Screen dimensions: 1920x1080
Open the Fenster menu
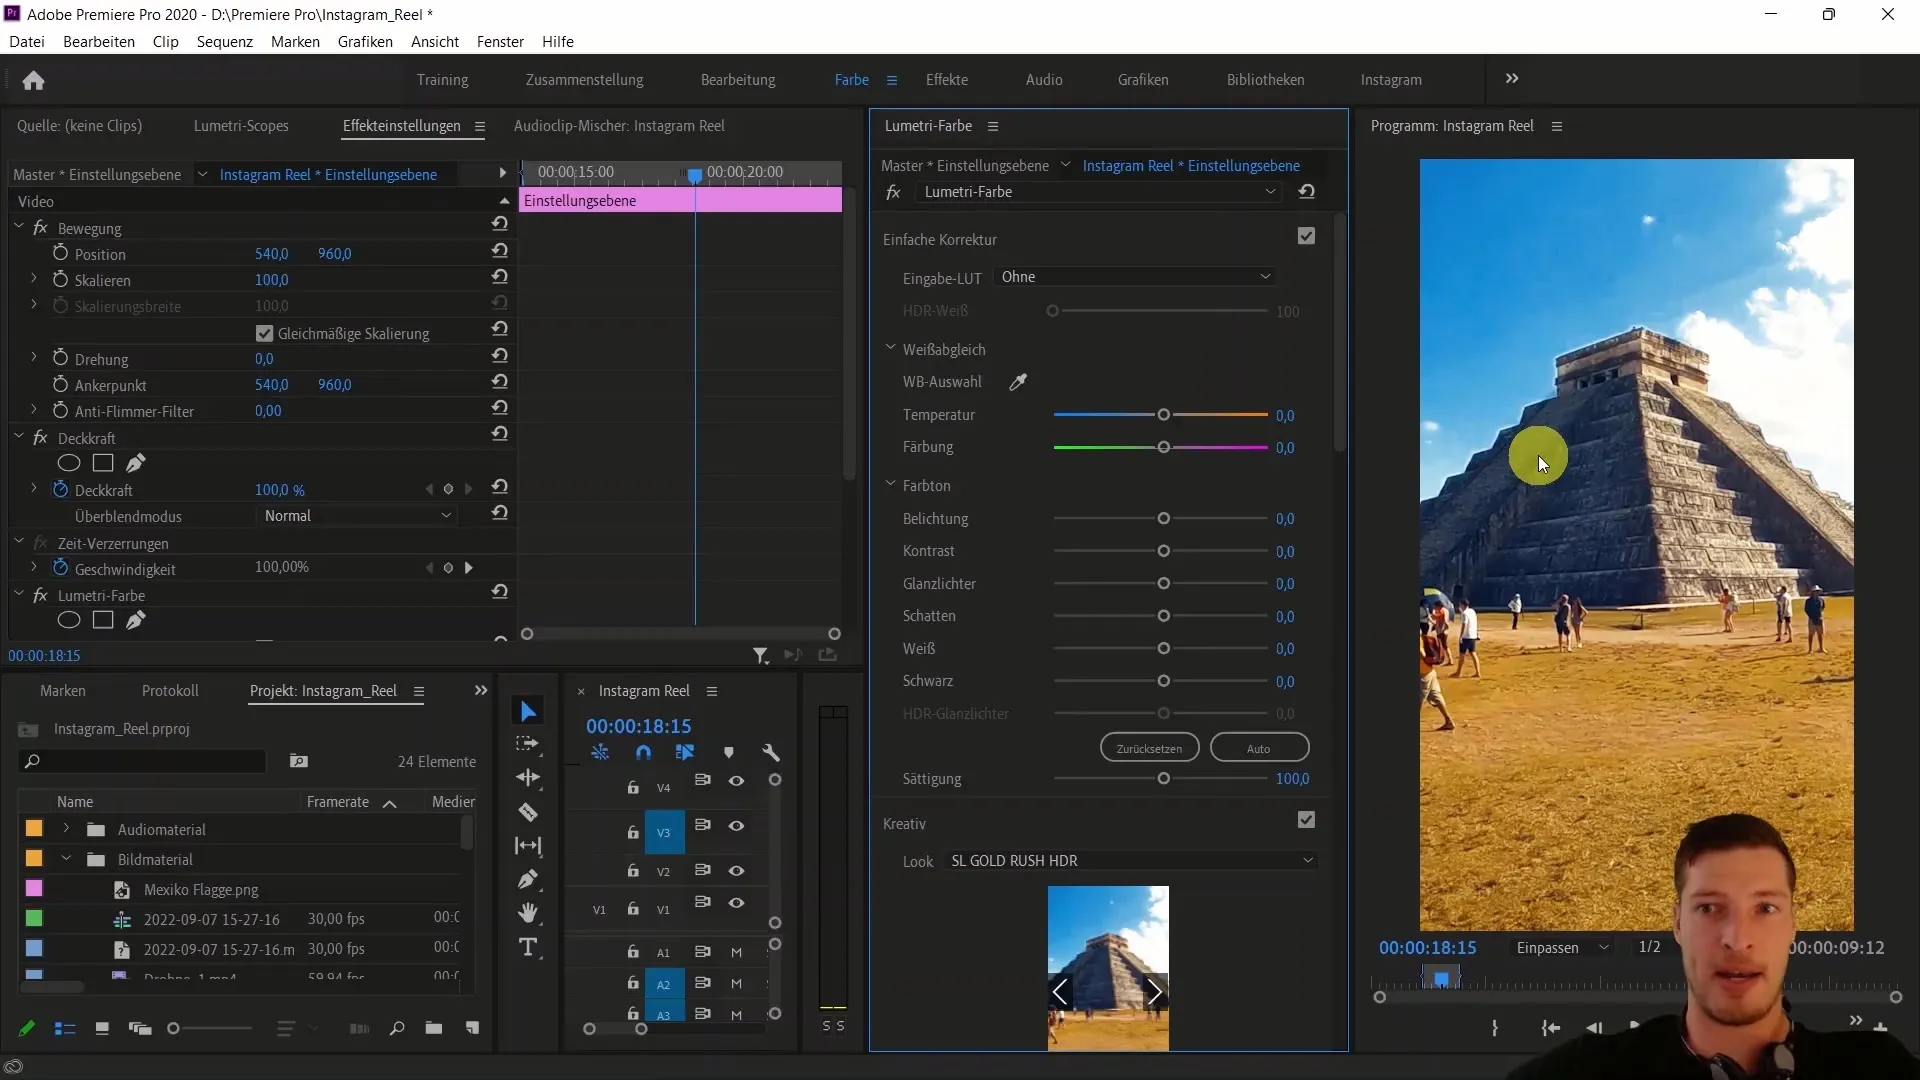(500, 42)
